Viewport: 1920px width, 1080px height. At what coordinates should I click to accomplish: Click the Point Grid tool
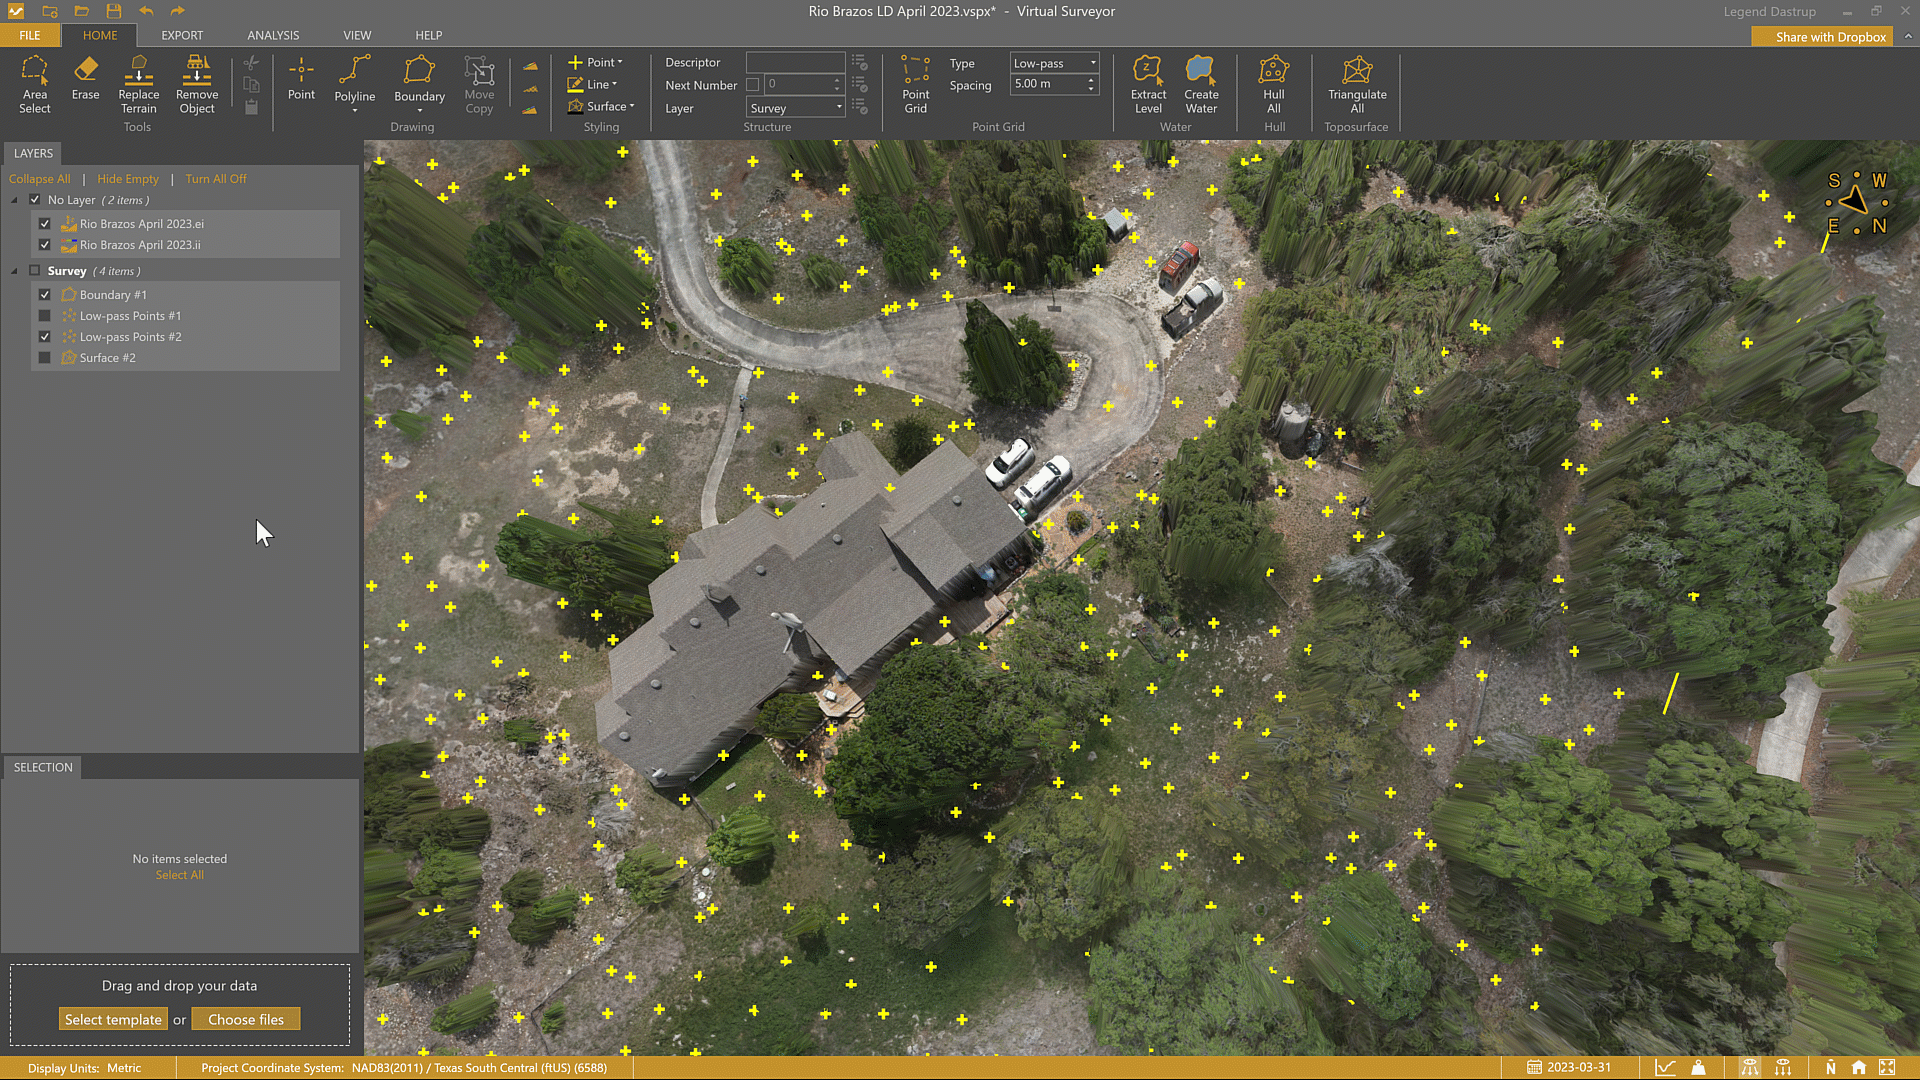tap(915, 84)
